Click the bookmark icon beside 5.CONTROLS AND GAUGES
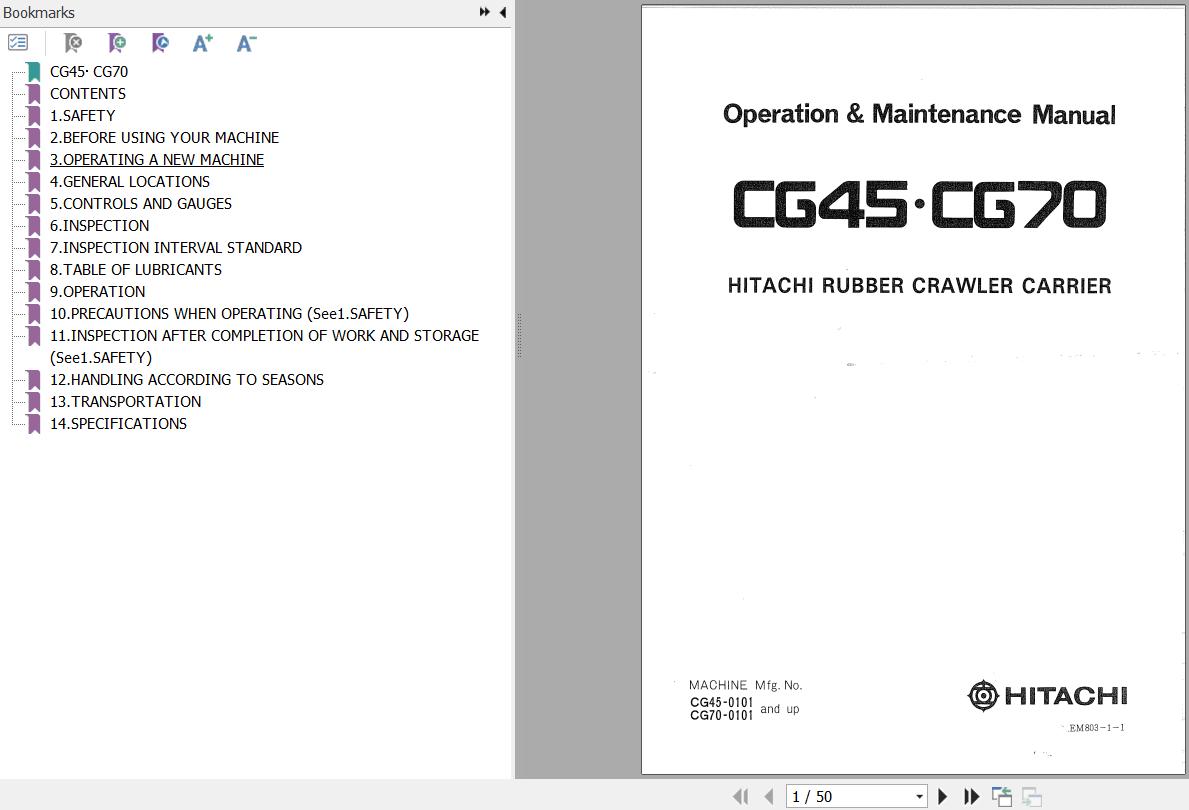The height and width of the screenshot is (810, 1189). (33, 204)
